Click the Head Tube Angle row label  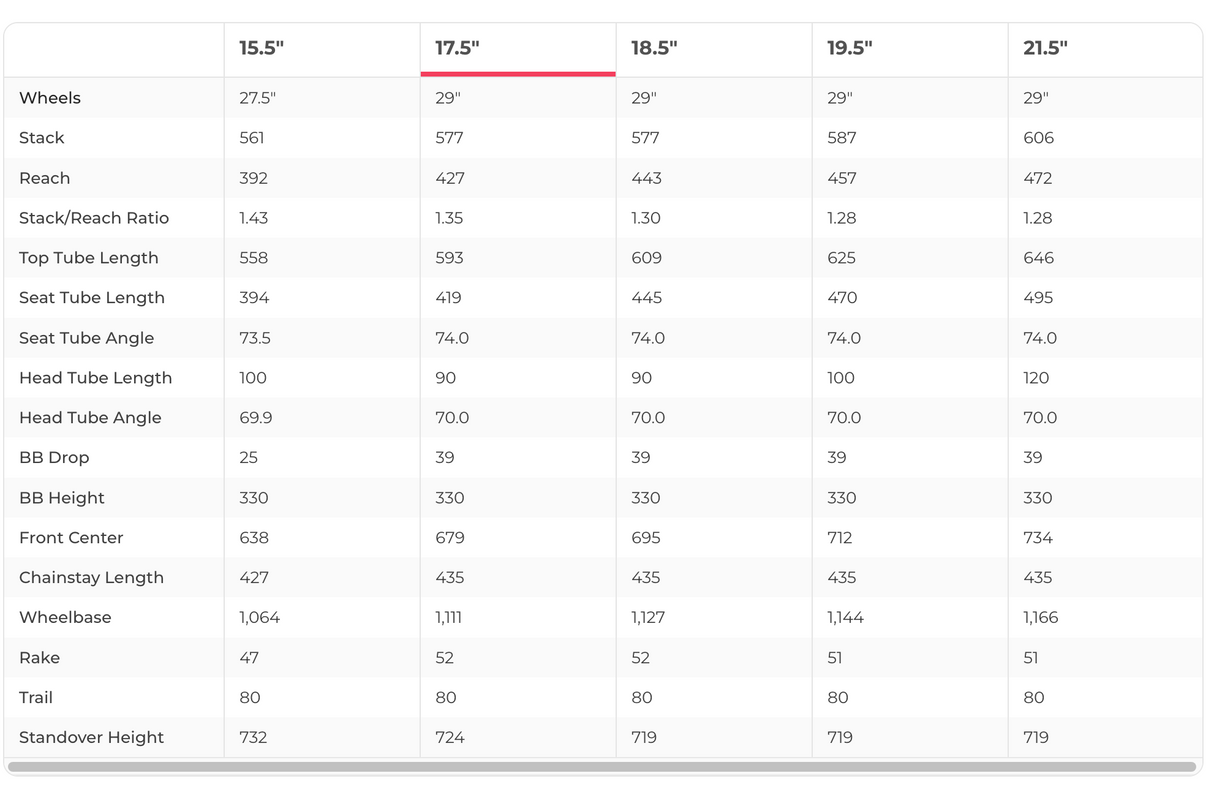pyautogui.click(x=90, y=418)
